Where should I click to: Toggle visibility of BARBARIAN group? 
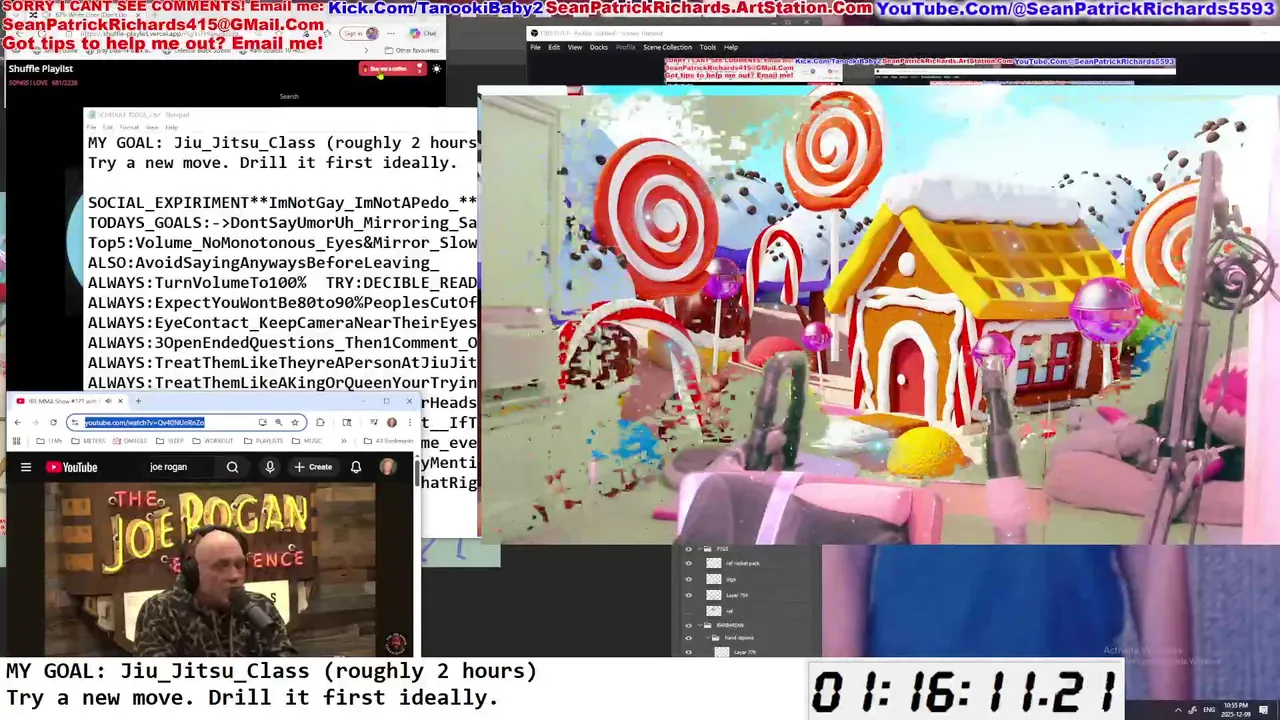(x=688, y=625)
